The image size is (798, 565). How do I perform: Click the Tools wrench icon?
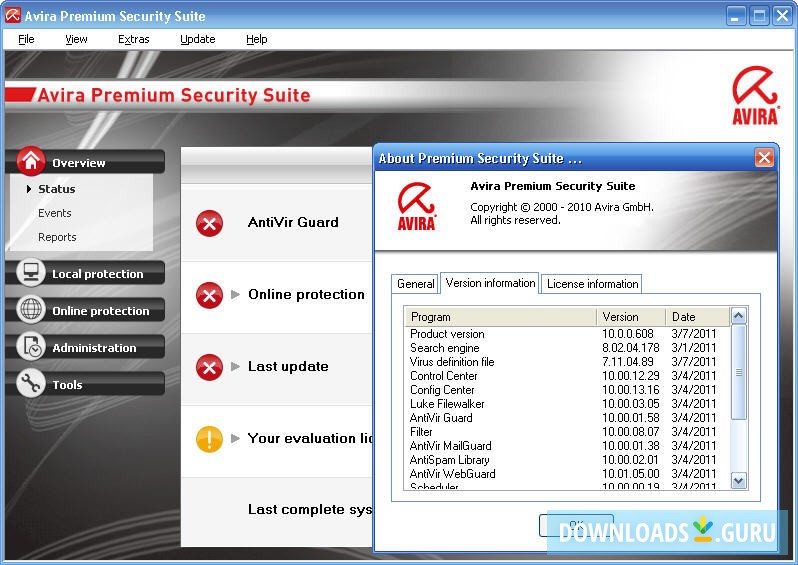[31, 383]
